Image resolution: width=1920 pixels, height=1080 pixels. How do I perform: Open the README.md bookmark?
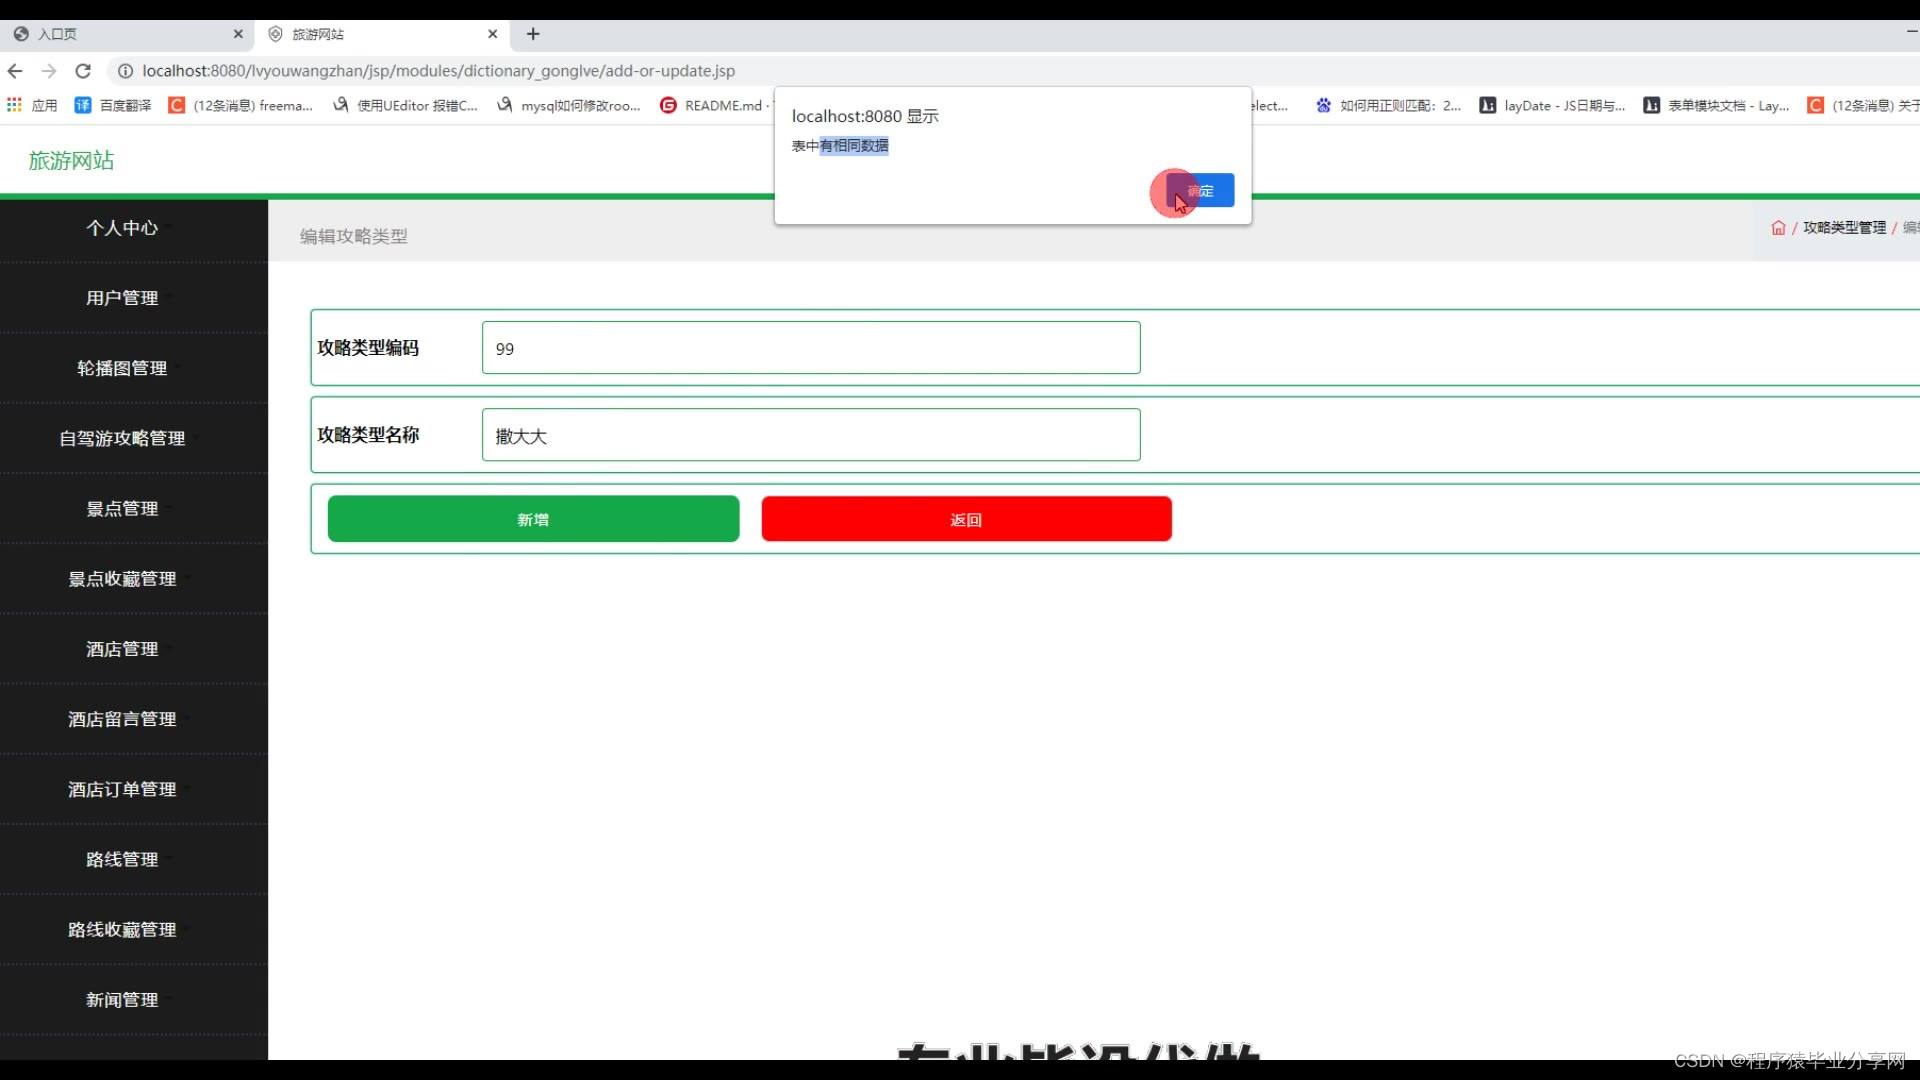(x=712, y=105)
